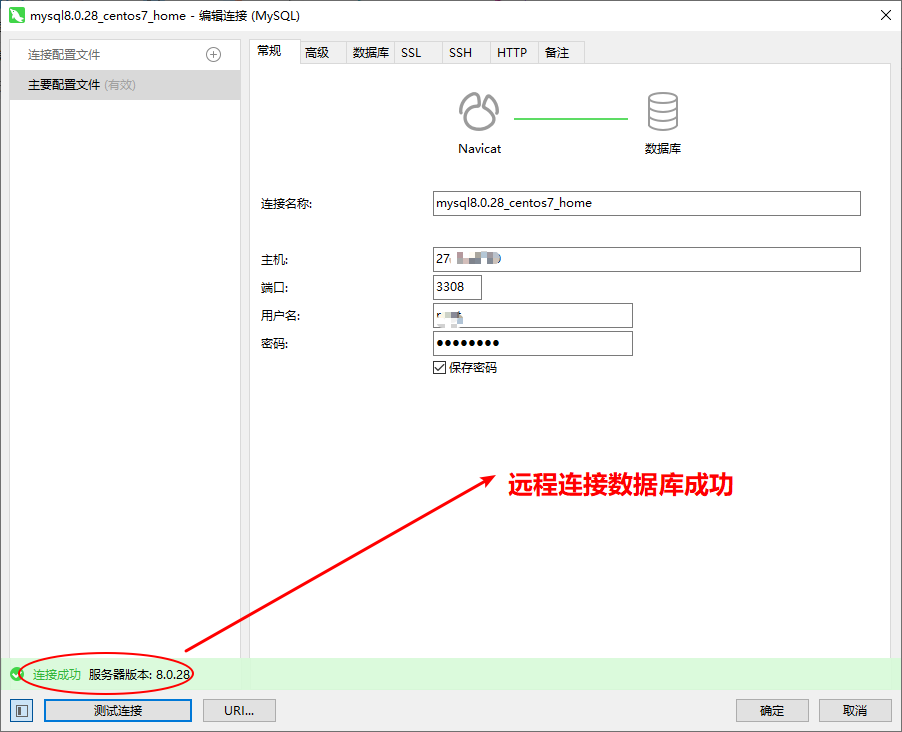Click the 连接成功 status text
This screenshot has width=902, height=732.
click(56, 674)
